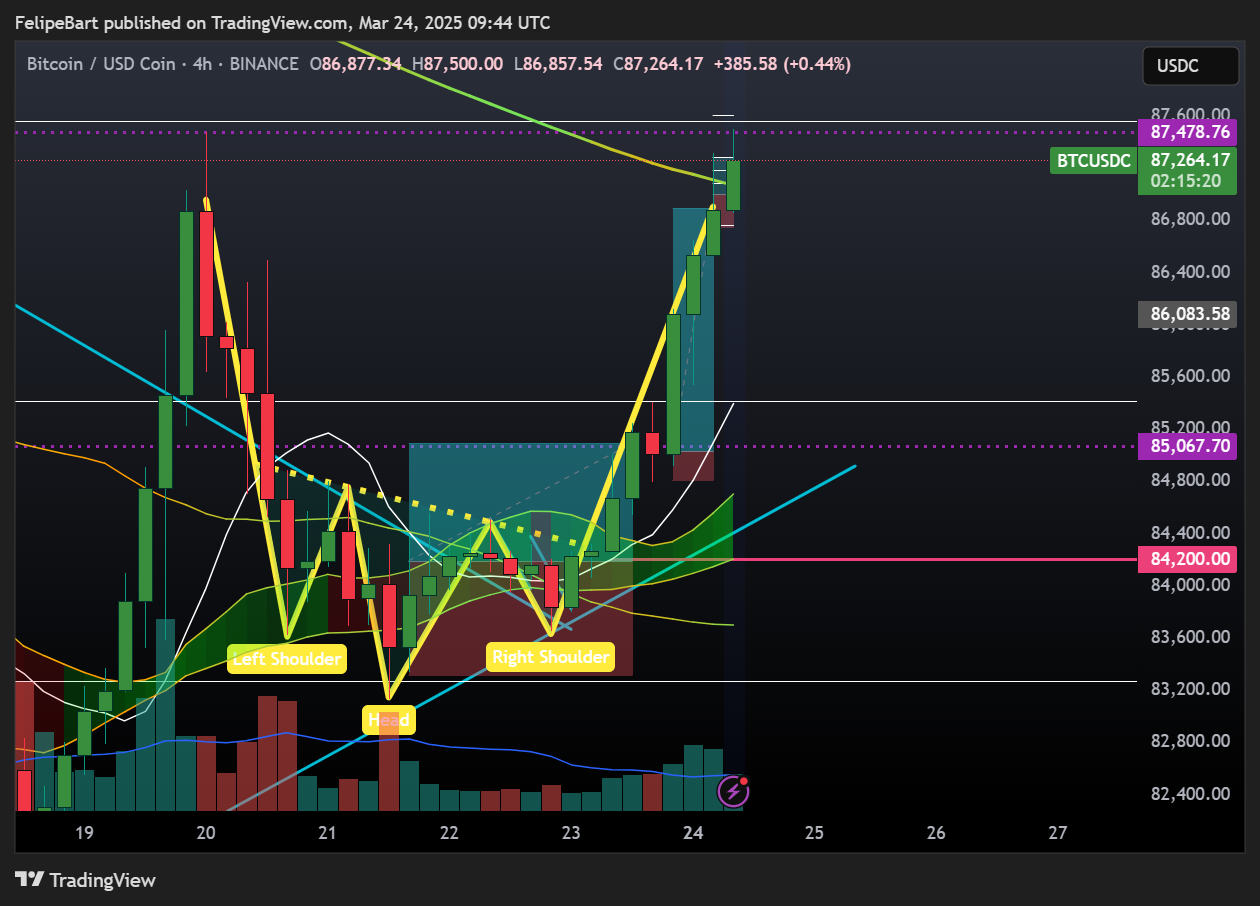Image resolution: width=1260 pixels, height=906 pixels.
Task: Click the low value L86,857.54
Action: click(x=558, y=64)
